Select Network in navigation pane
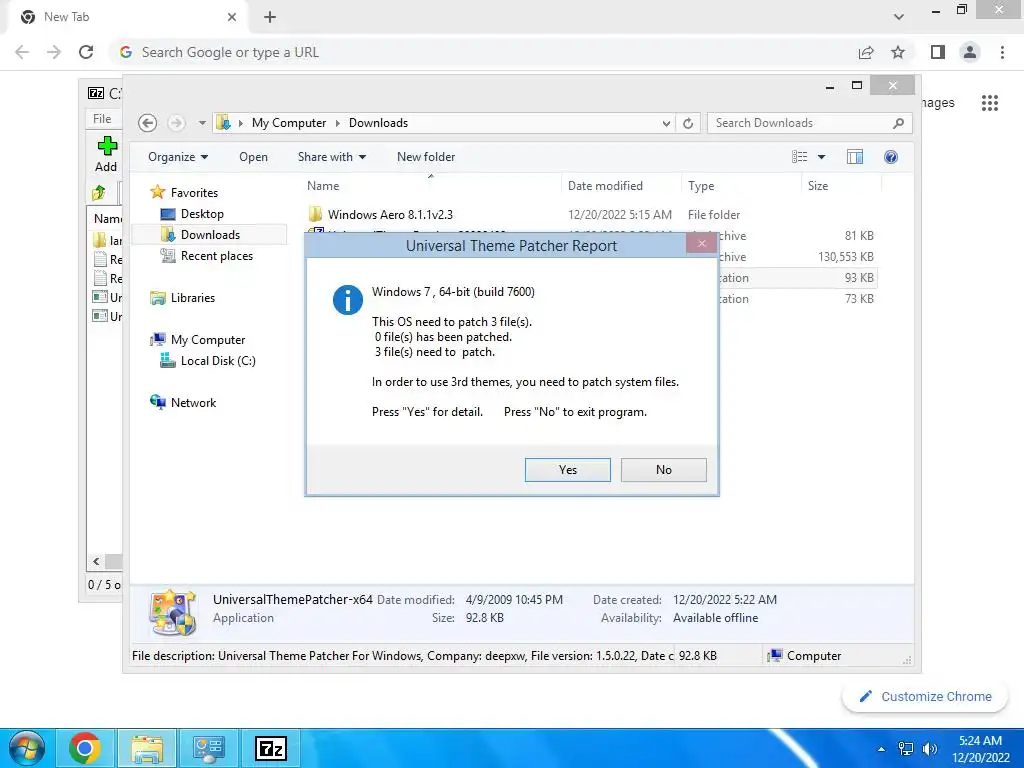This screenshot has width=1024, height=768. click(x=193, y=403)
